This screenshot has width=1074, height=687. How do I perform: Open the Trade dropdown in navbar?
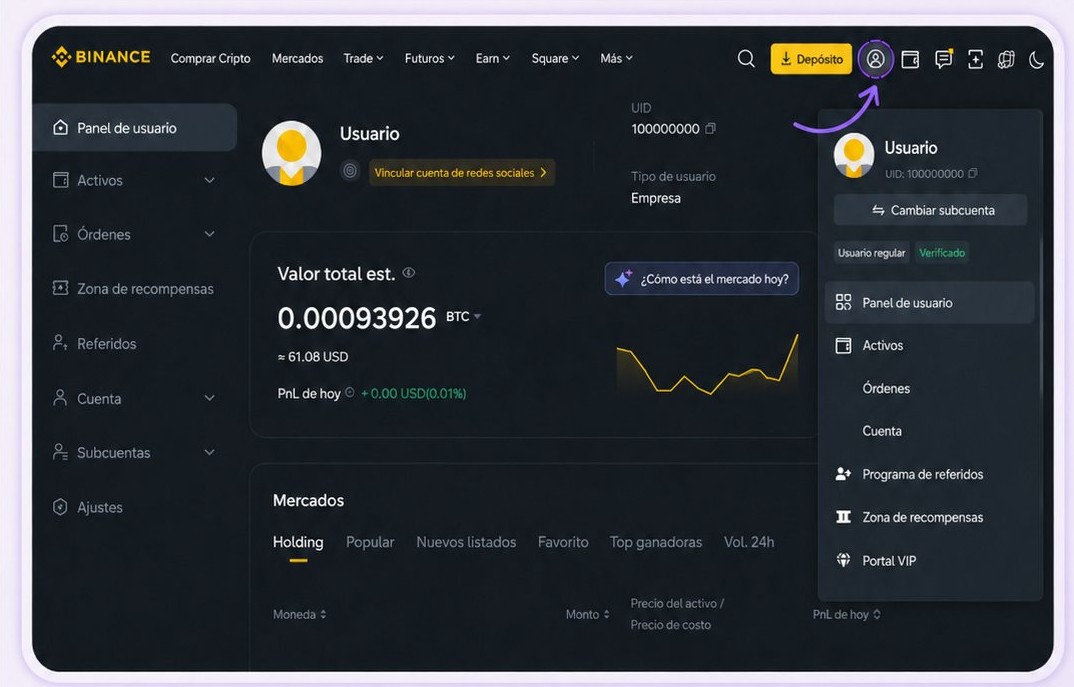coord(363,58)
